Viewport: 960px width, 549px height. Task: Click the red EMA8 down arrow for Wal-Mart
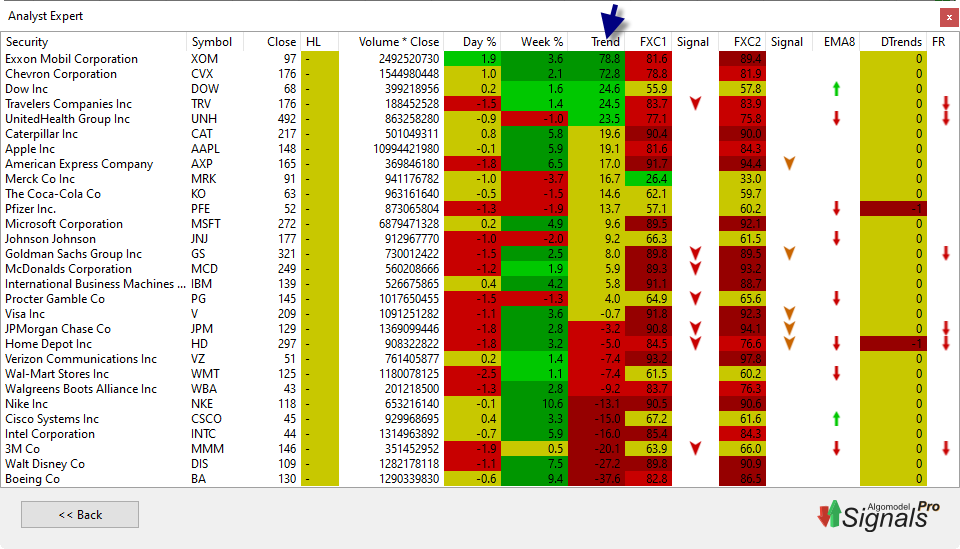(x=836, y=373)
